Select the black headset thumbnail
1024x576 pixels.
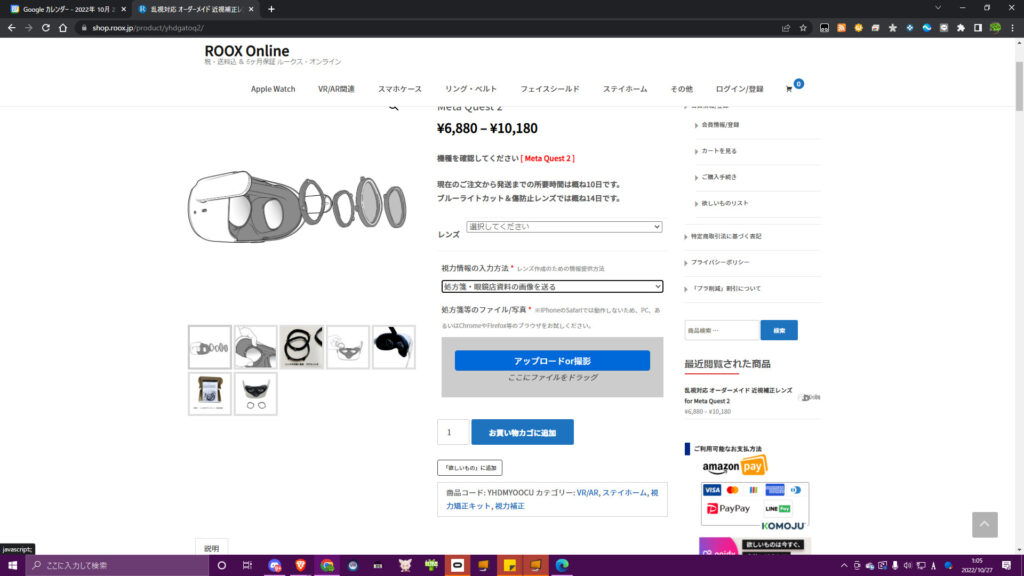coord(394,347)
